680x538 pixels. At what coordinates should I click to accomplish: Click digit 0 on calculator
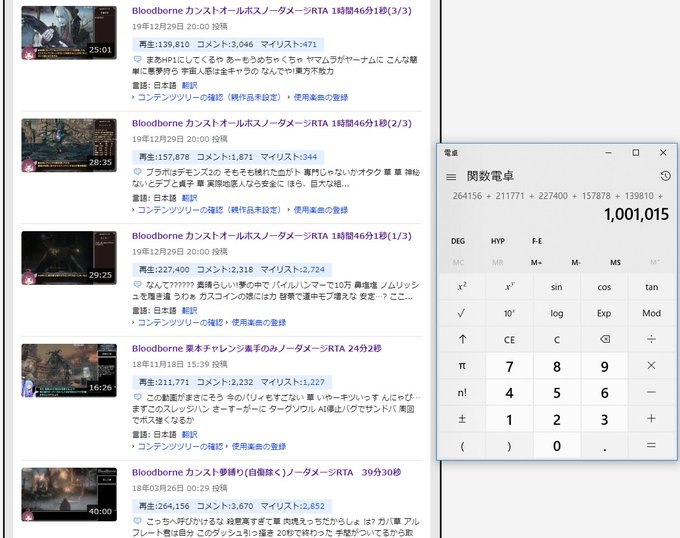[x=556, y=446]
